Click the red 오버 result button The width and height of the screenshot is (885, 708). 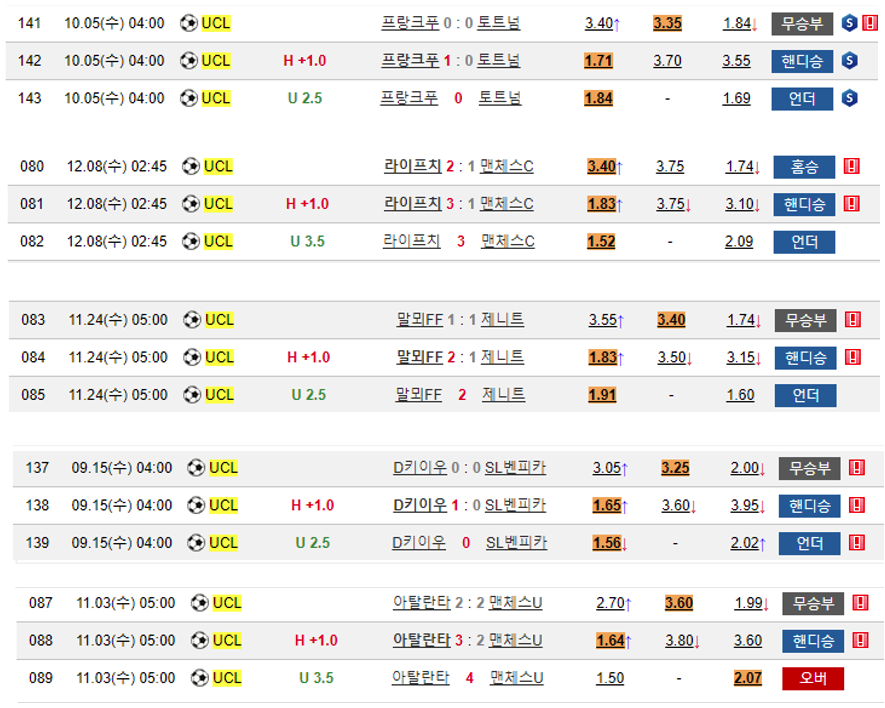pos(812,678)
